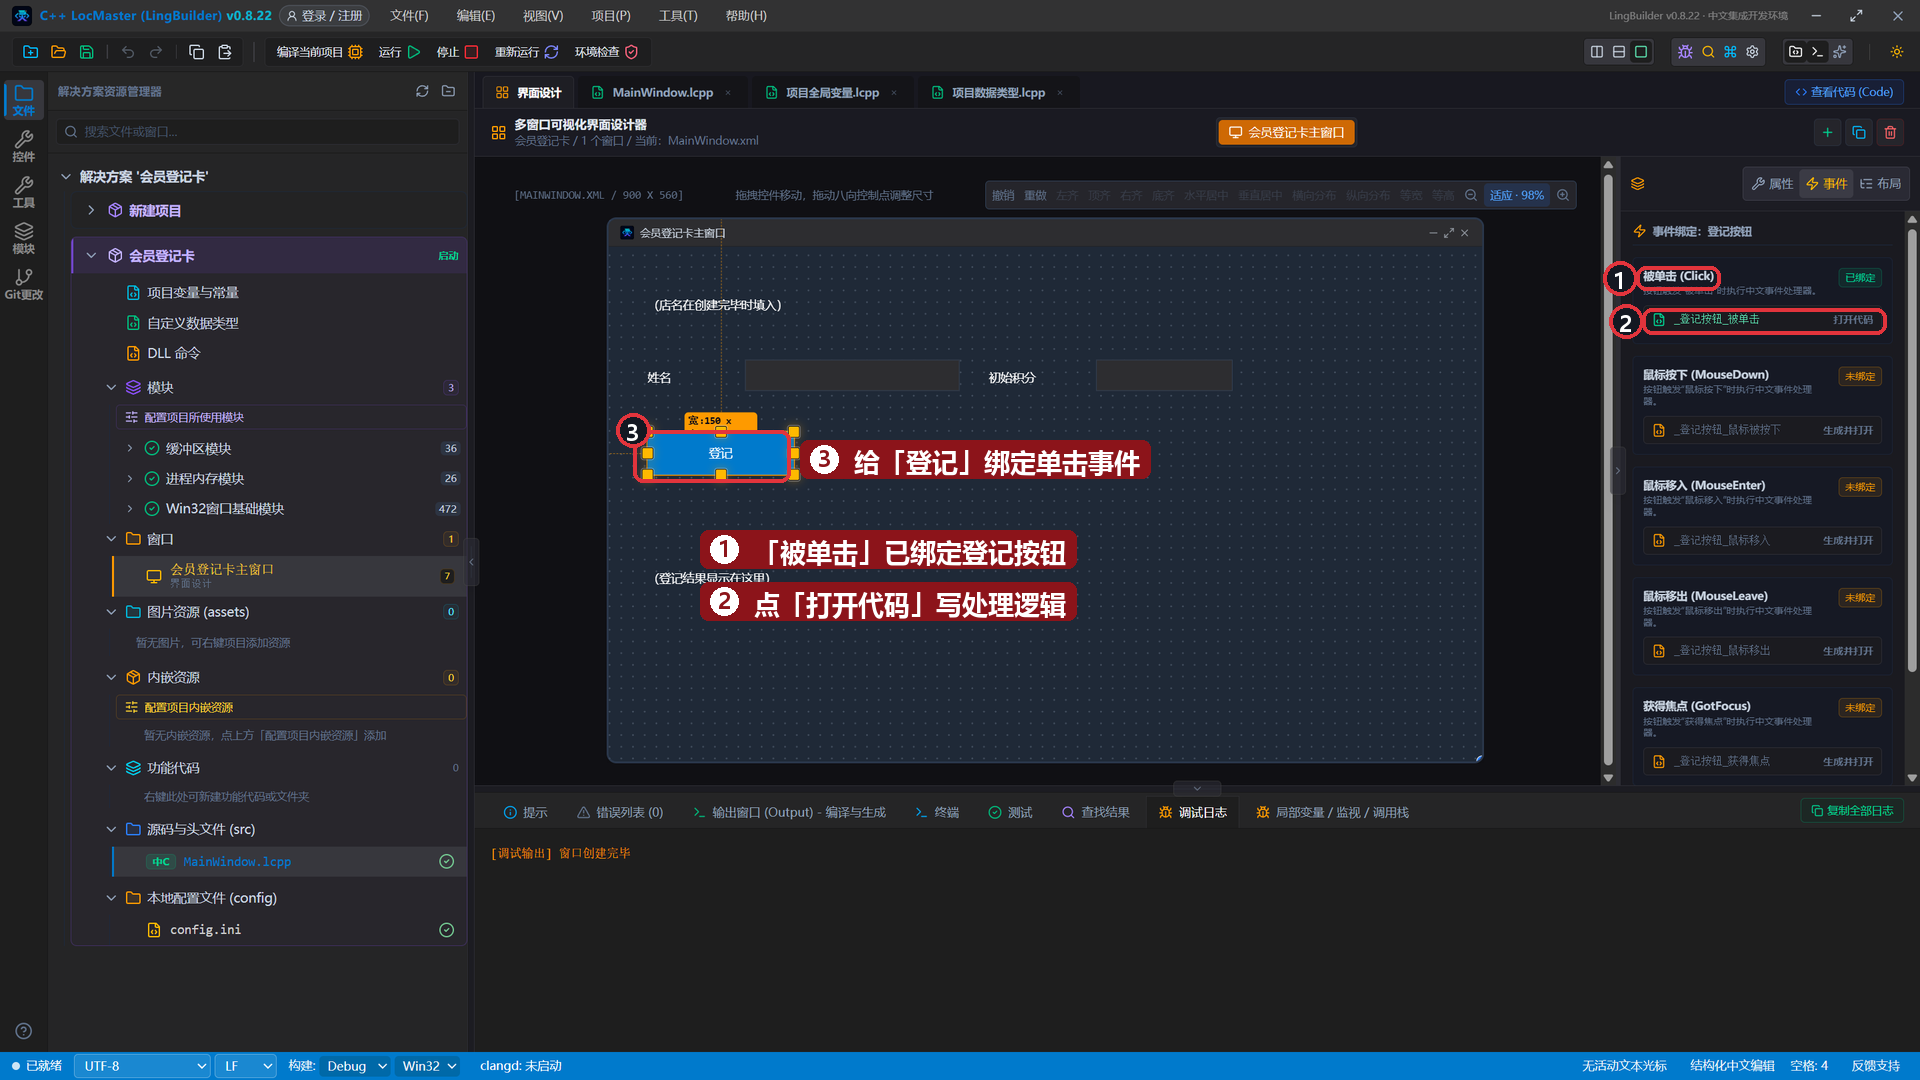
Task: Switch to the 属性 tab
Action: click(x=1772, y=183)
